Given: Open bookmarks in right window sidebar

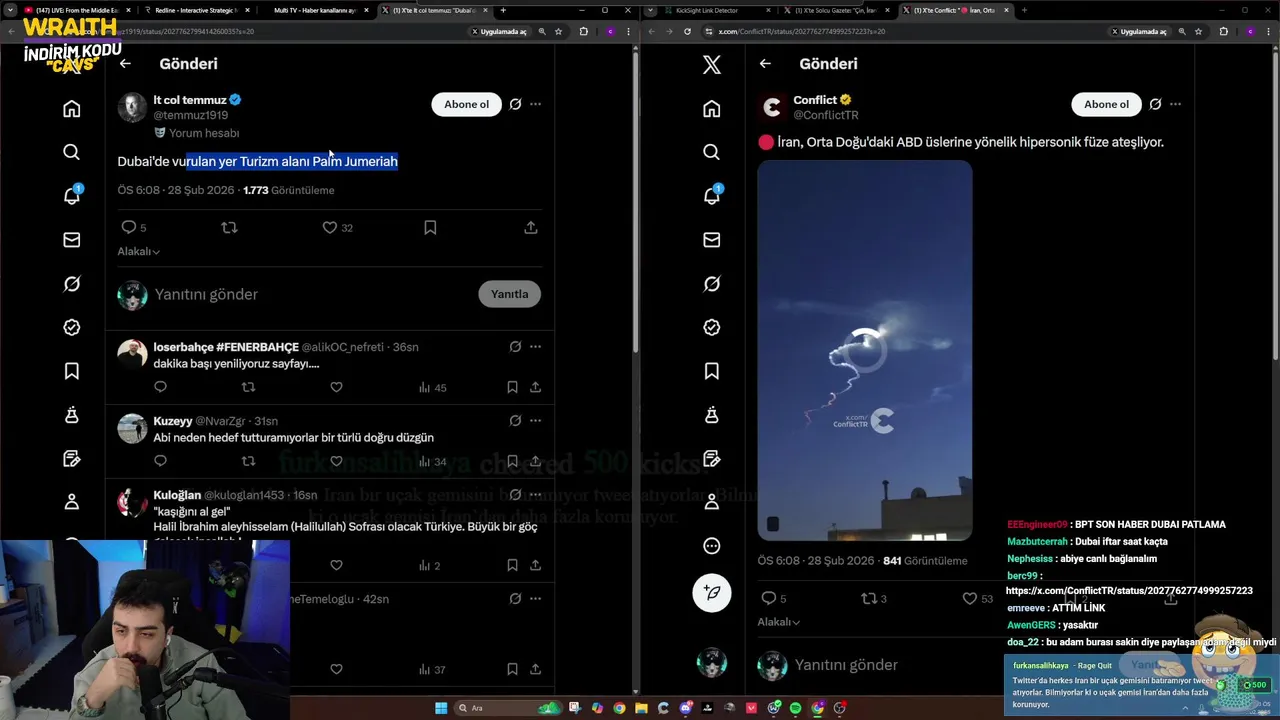Looking at the screenshot, I should [712, 371].
